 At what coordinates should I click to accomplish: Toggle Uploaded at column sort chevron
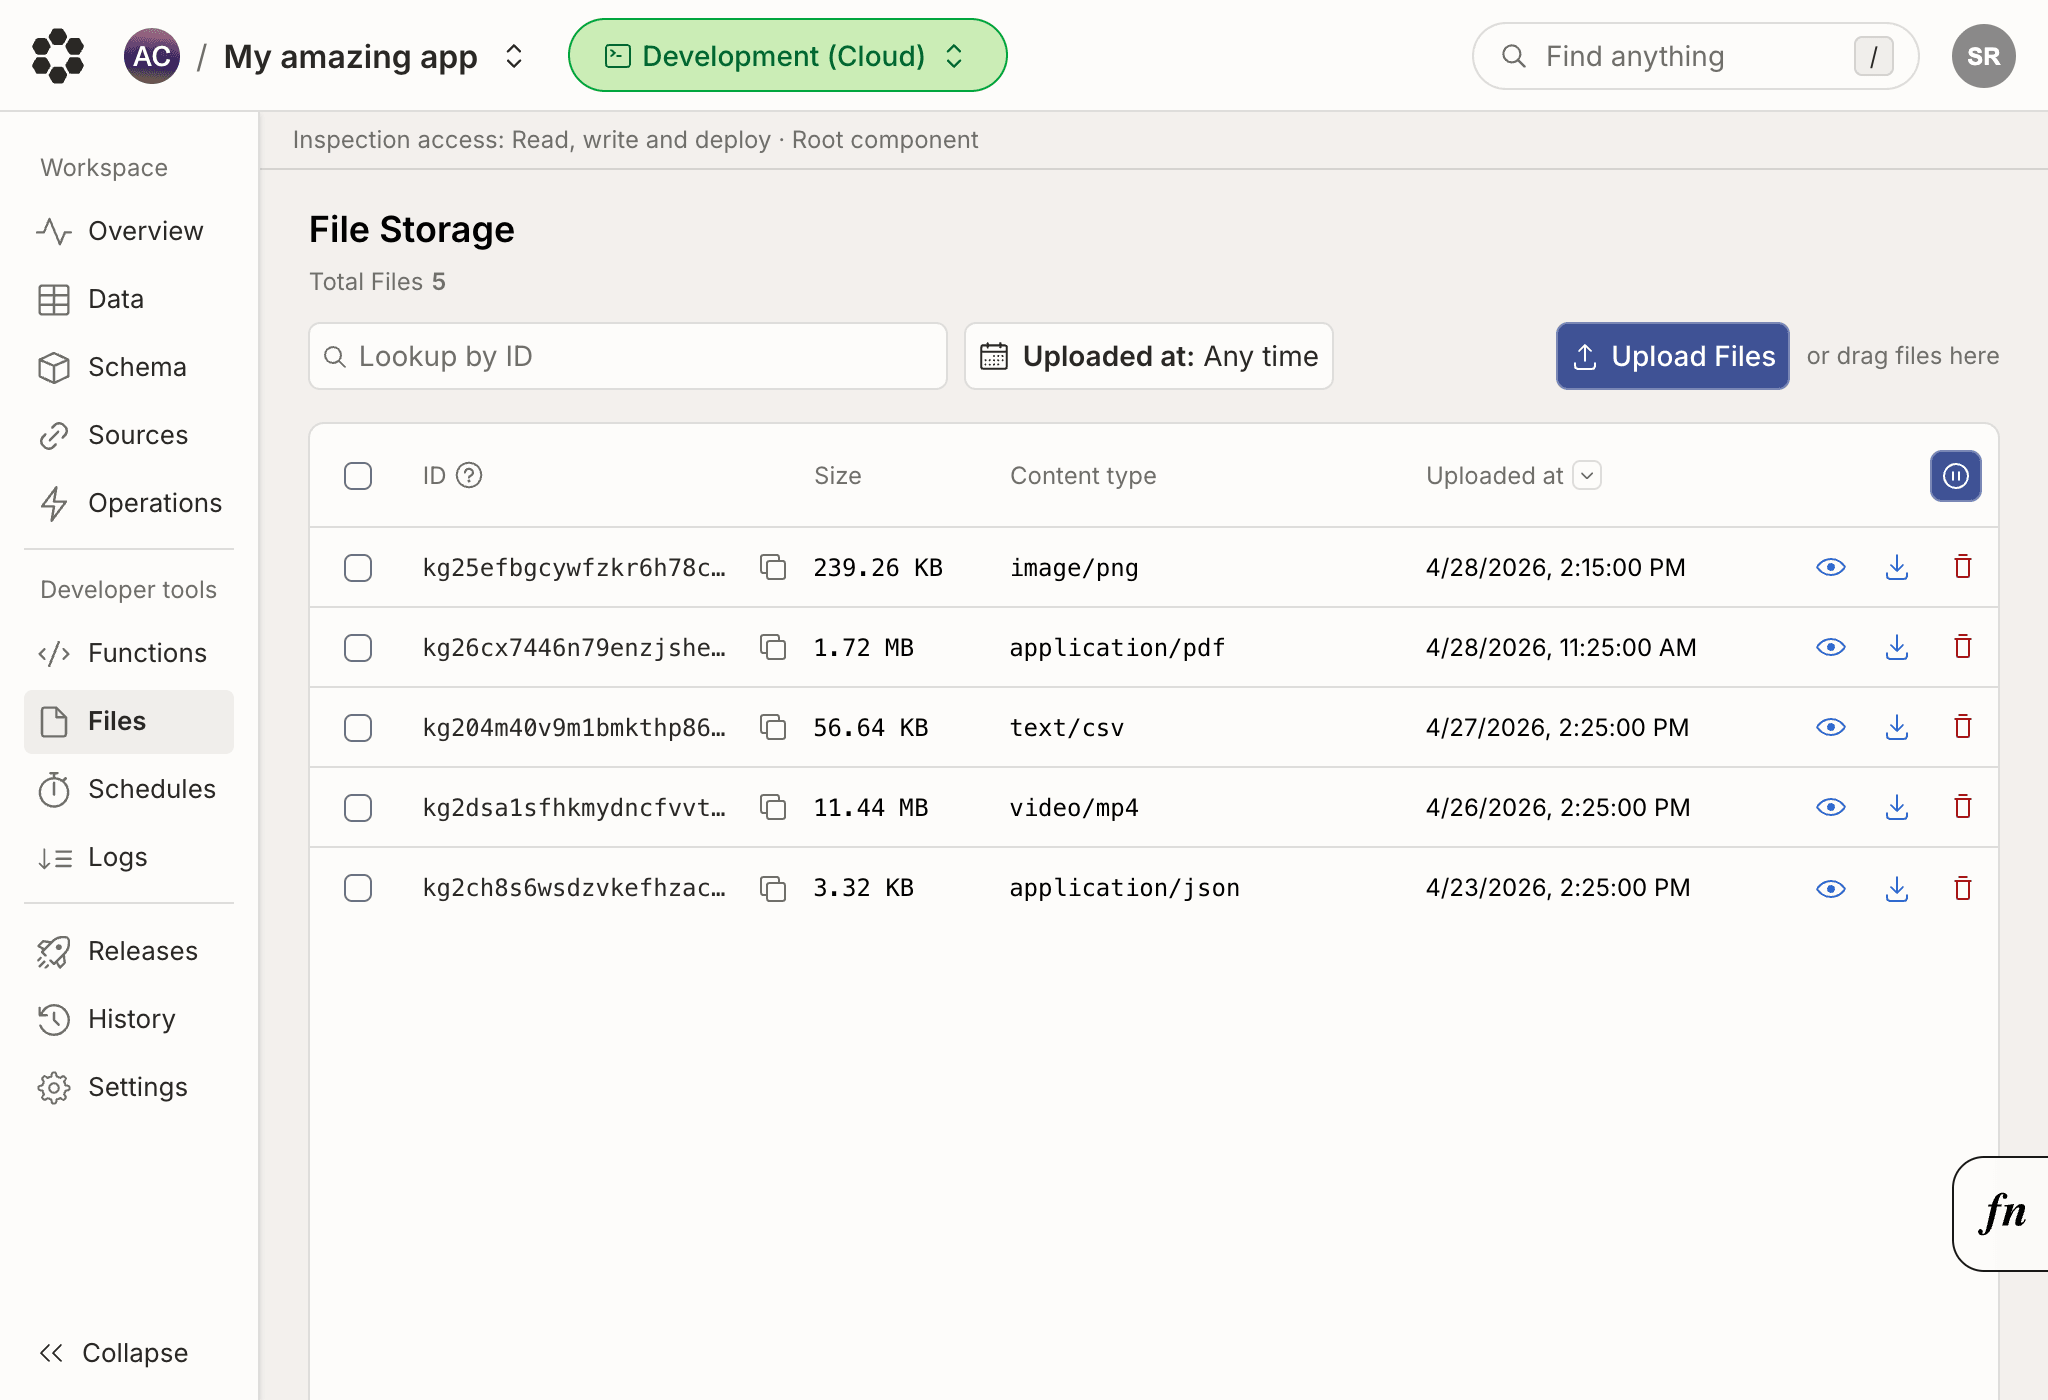click(x=1587, y=475)
